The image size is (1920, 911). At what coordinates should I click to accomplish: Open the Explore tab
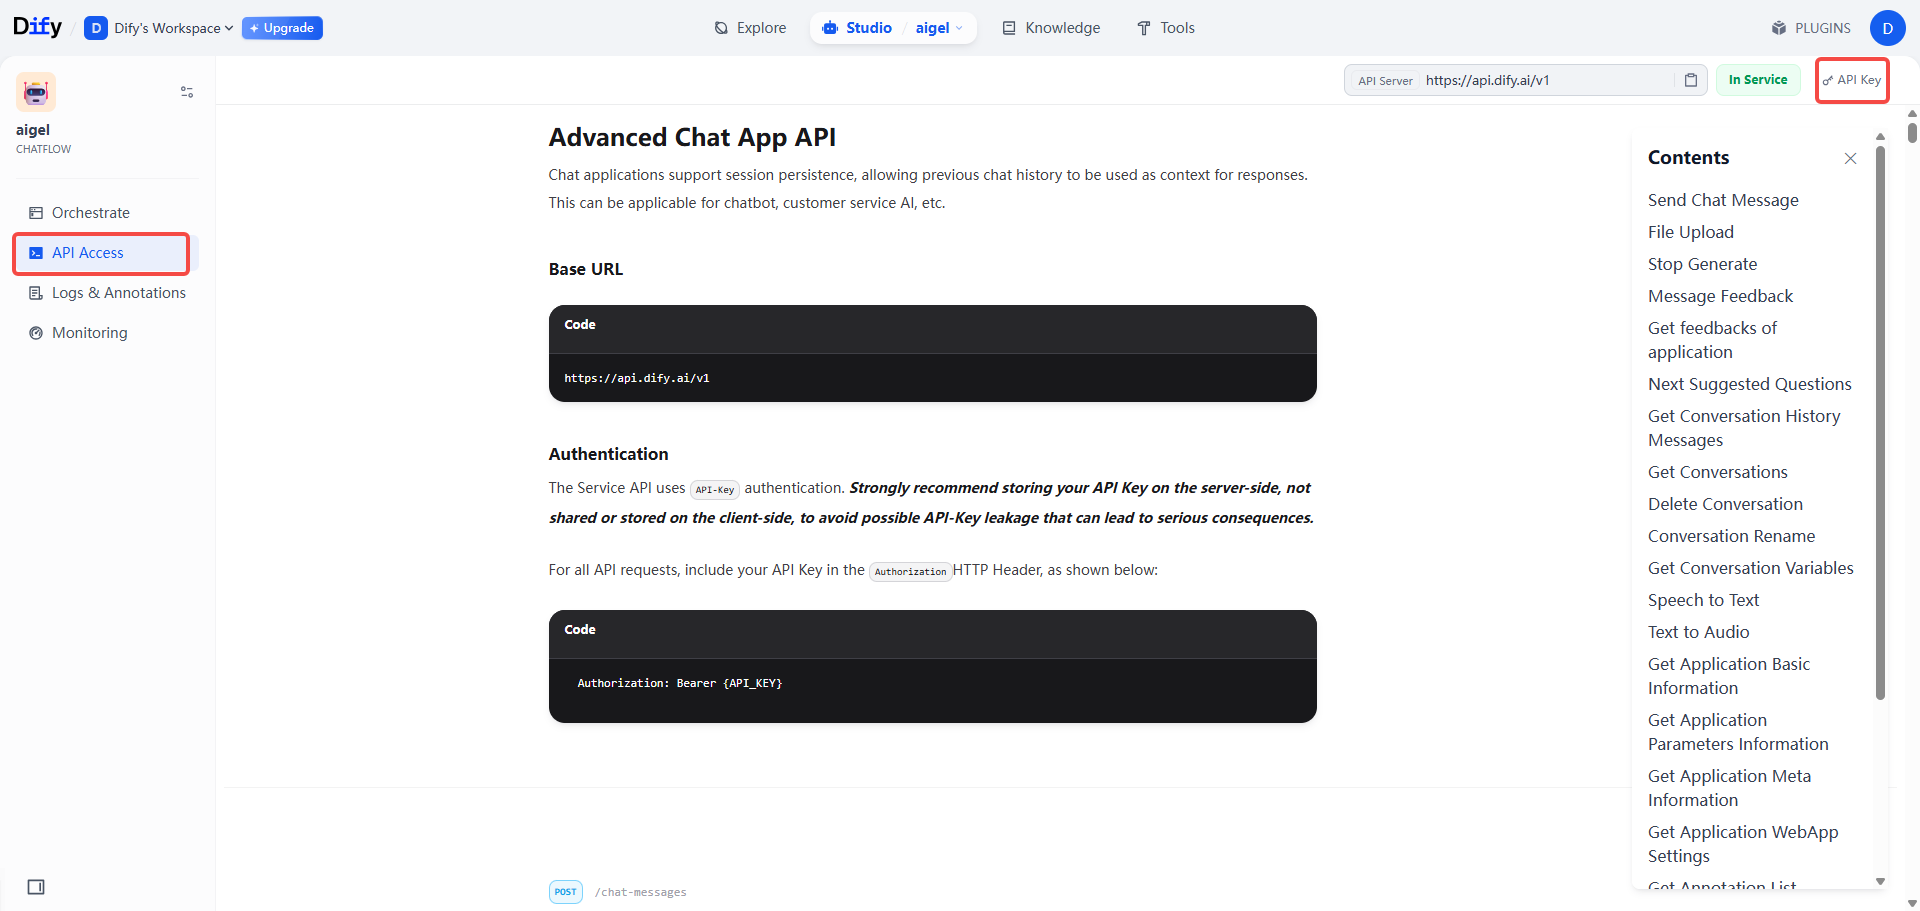750,28
